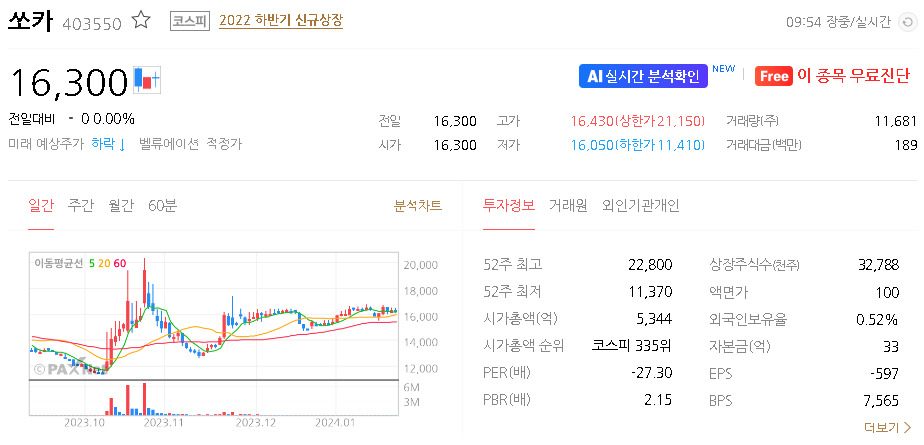Click the 미래 예상주가 label
Viewport: 924px width, 445px height.
click(x=46, y=144)
